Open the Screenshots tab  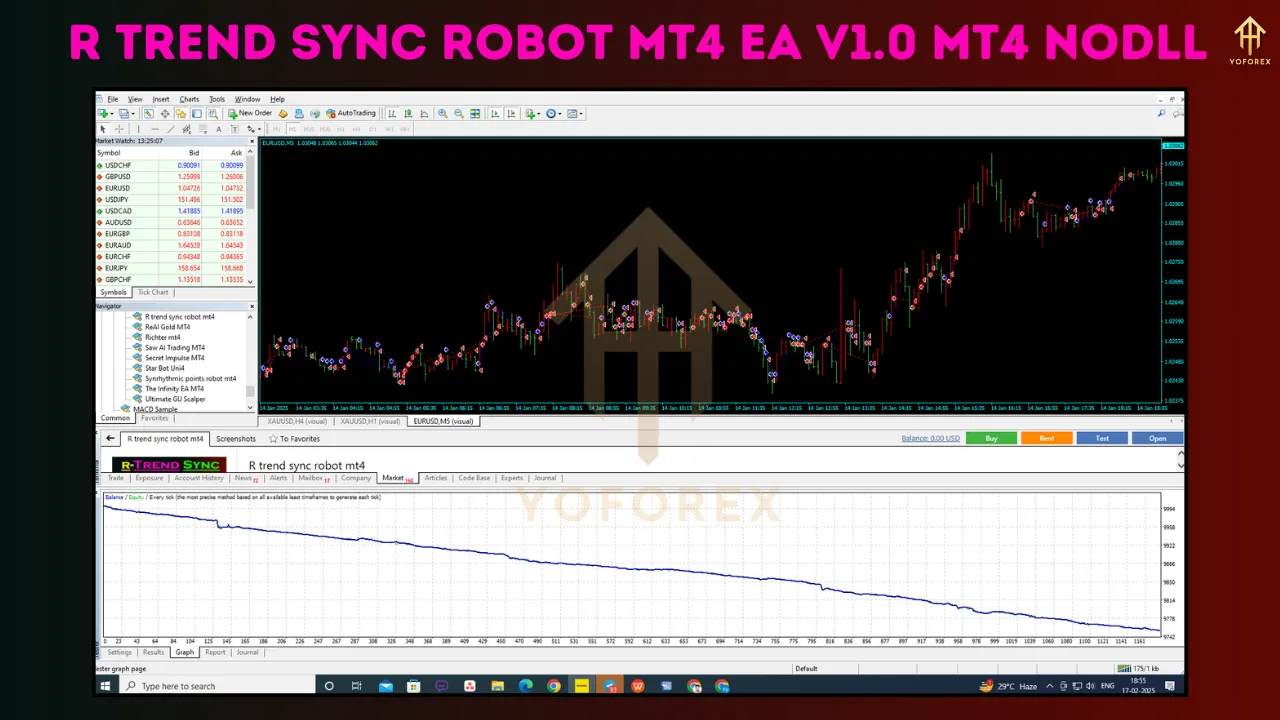[236, 439]
